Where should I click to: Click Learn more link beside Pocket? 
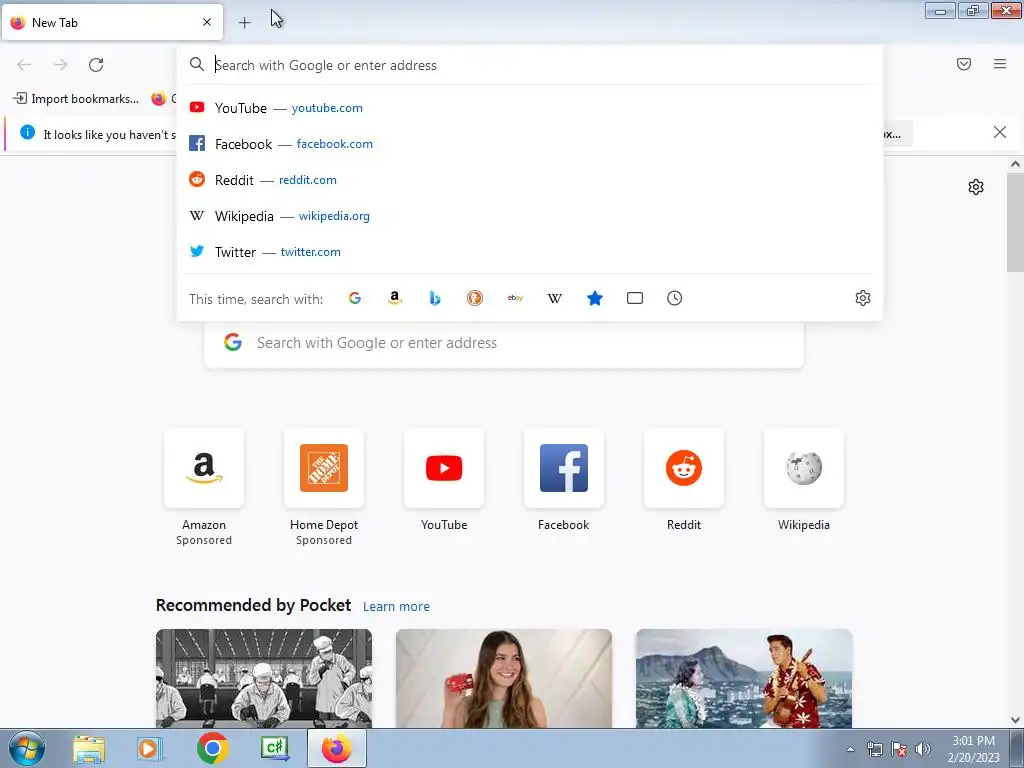[x=396, y=607]
